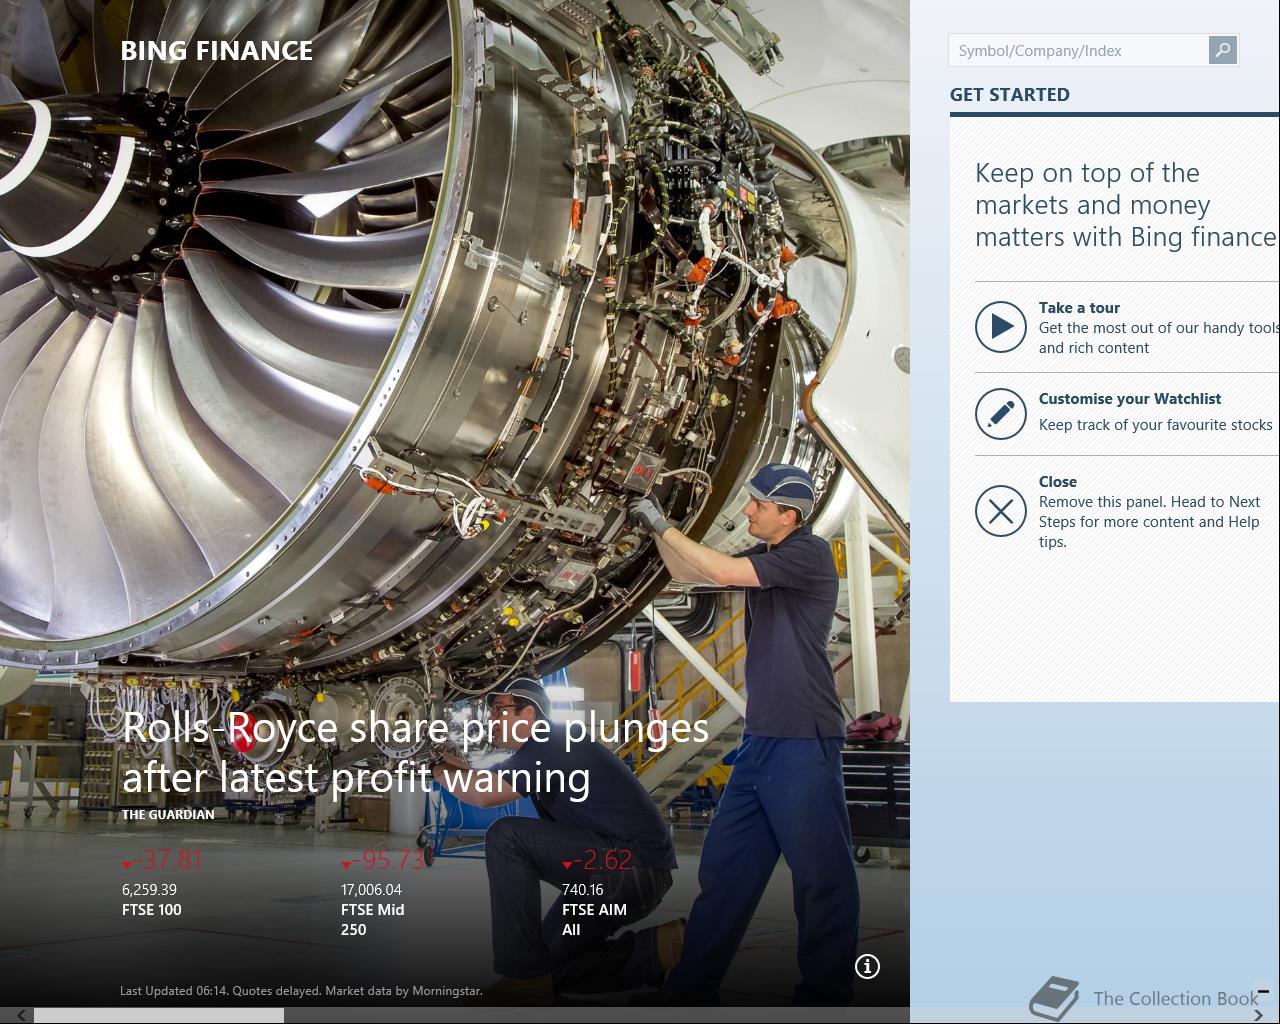Click The Collection Book label
Viewport: 1280px width, 1024px height.
[x=1176, y=998]
